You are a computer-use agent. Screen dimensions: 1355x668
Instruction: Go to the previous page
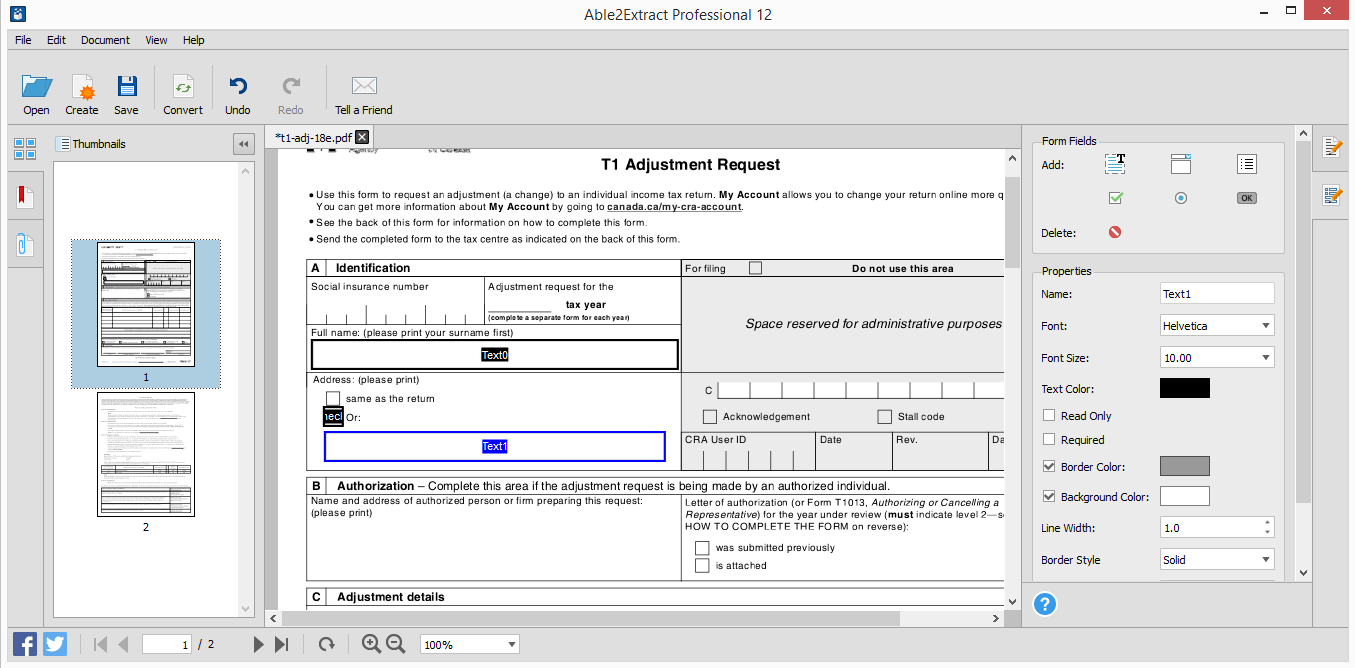pyautogui.click(x=124, y=645)
